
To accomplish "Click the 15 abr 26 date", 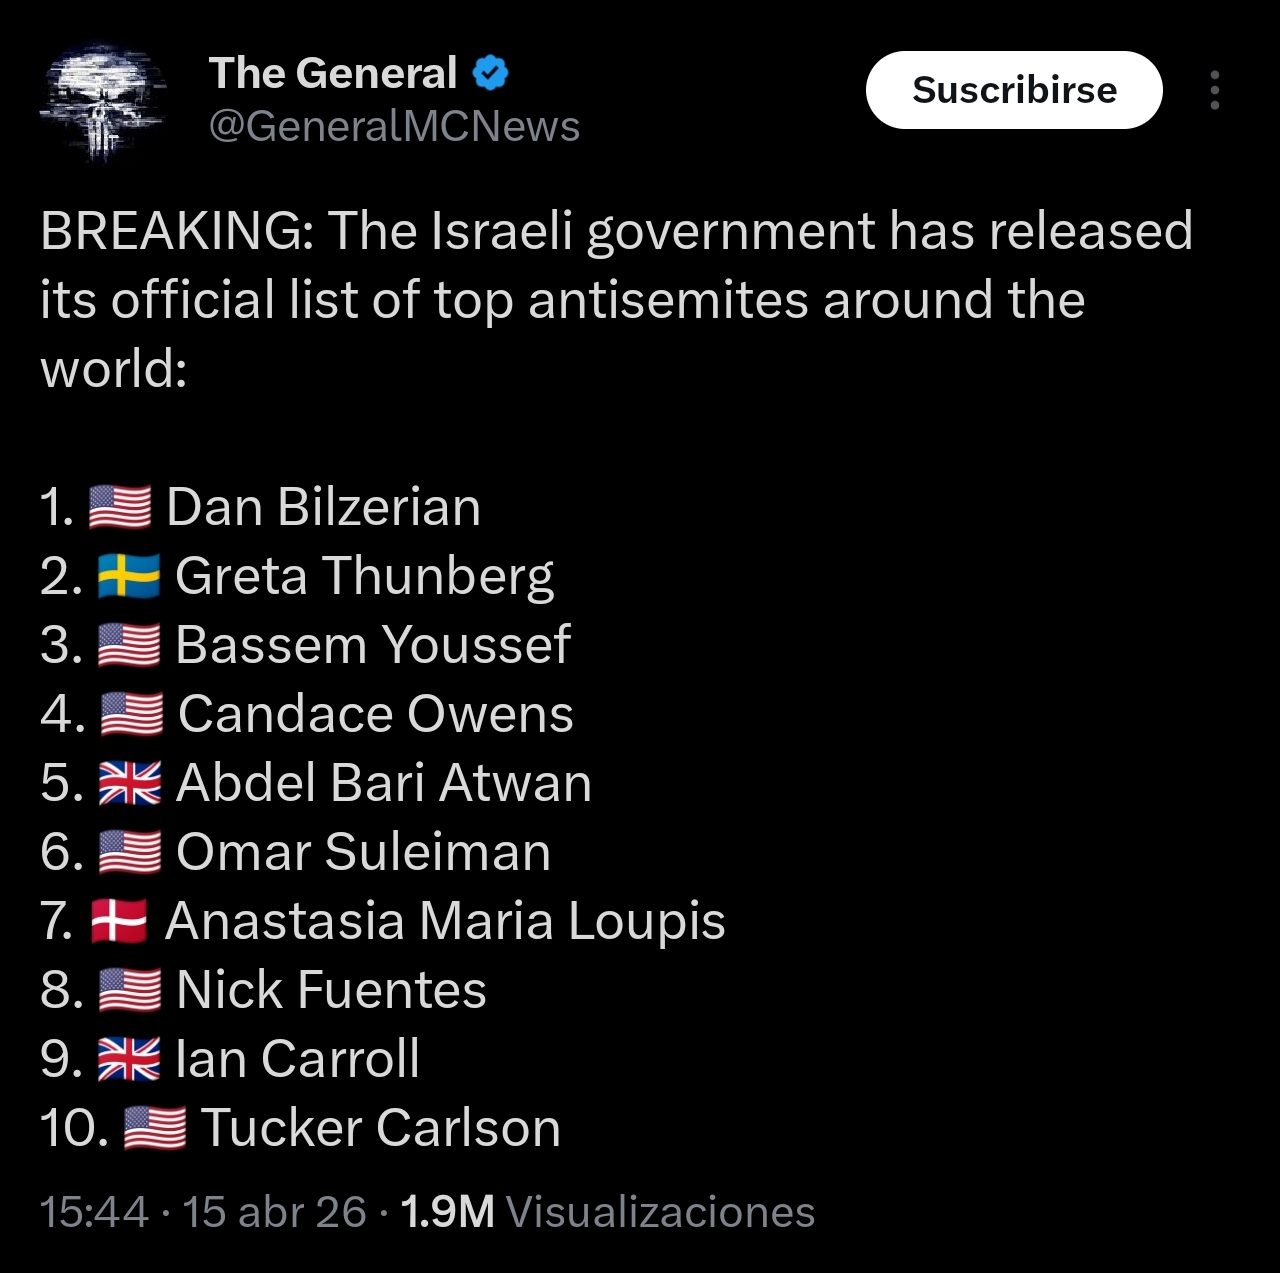I will tap(274, 1212).
